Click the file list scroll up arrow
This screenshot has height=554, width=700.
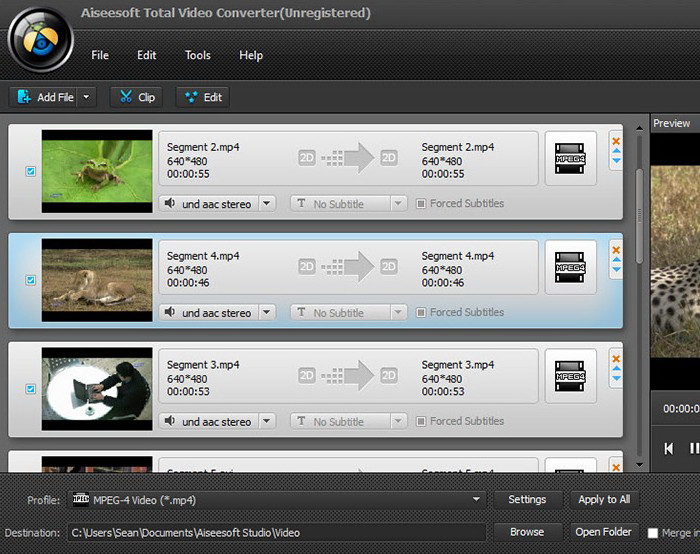(639, 129)
